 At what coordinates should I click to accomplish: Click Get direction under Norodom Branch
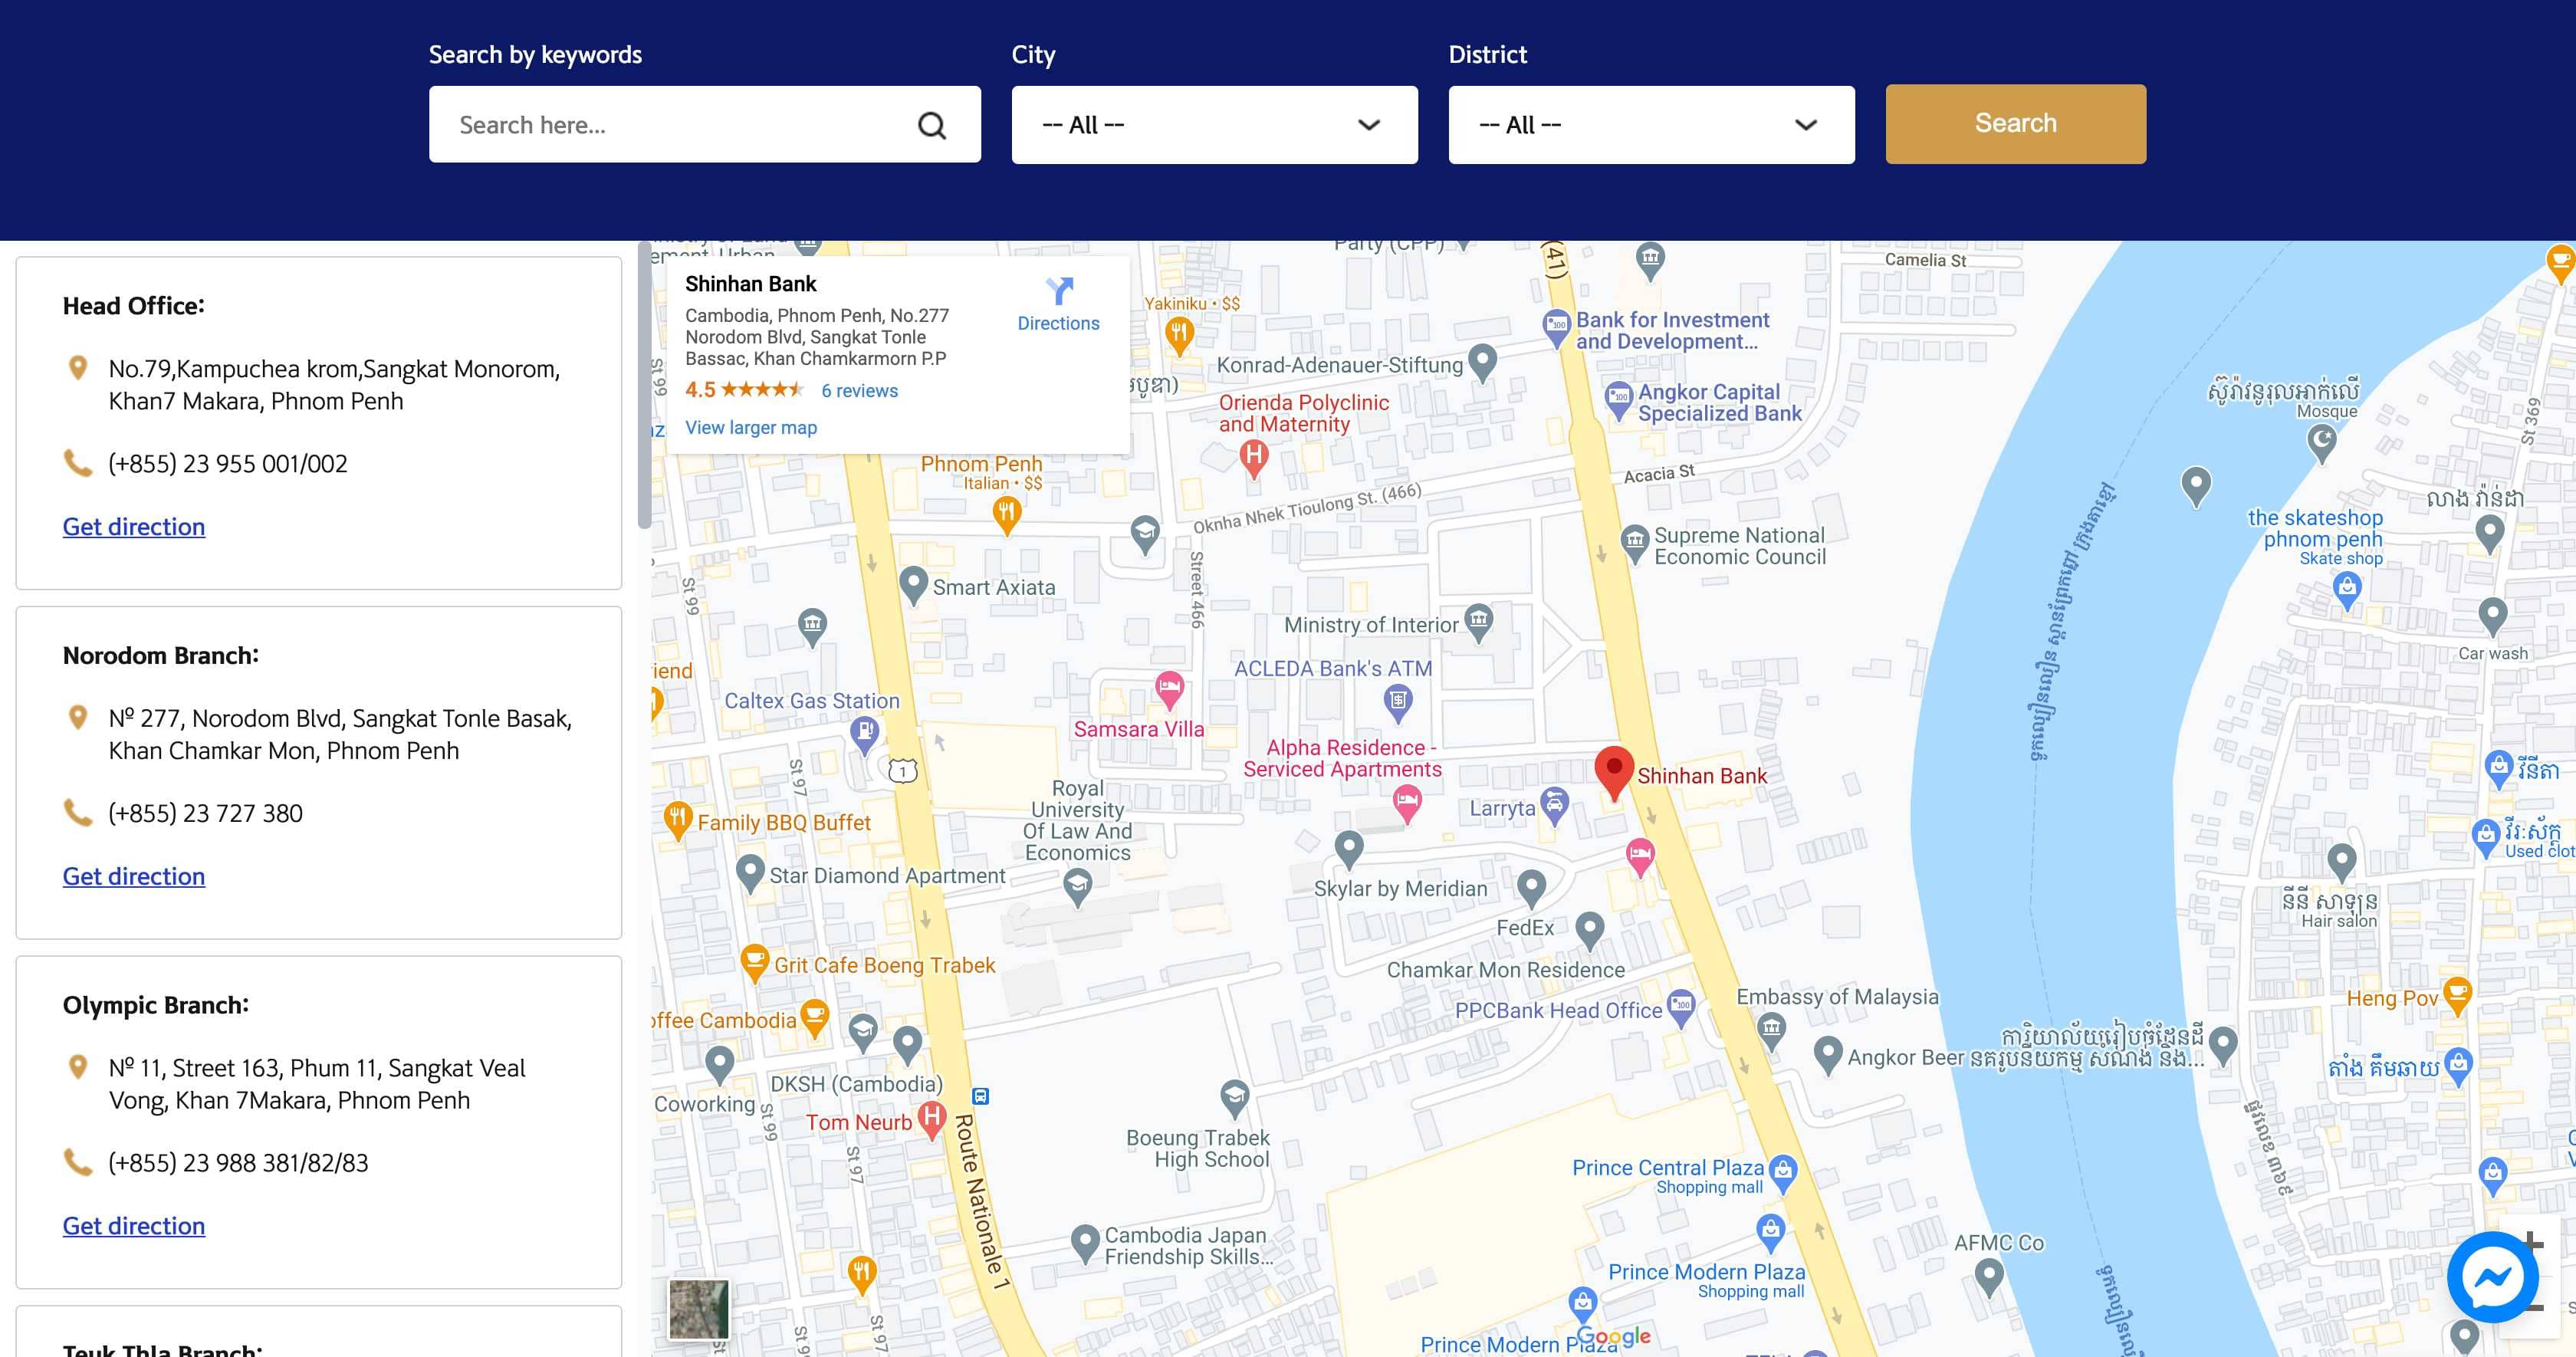133,876
